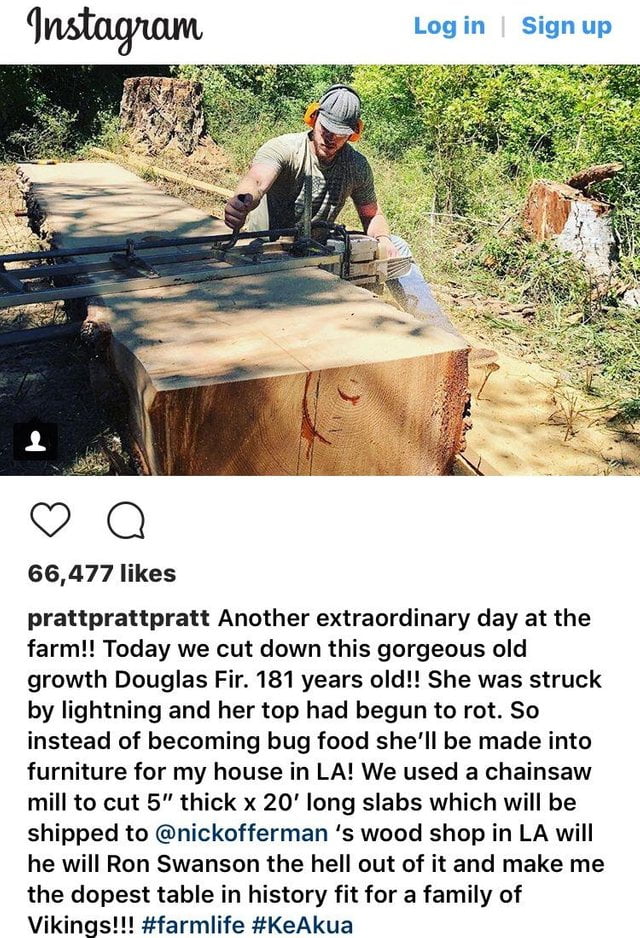
Task: View the 66,477 likes list
Action: (x=101, y=573)
